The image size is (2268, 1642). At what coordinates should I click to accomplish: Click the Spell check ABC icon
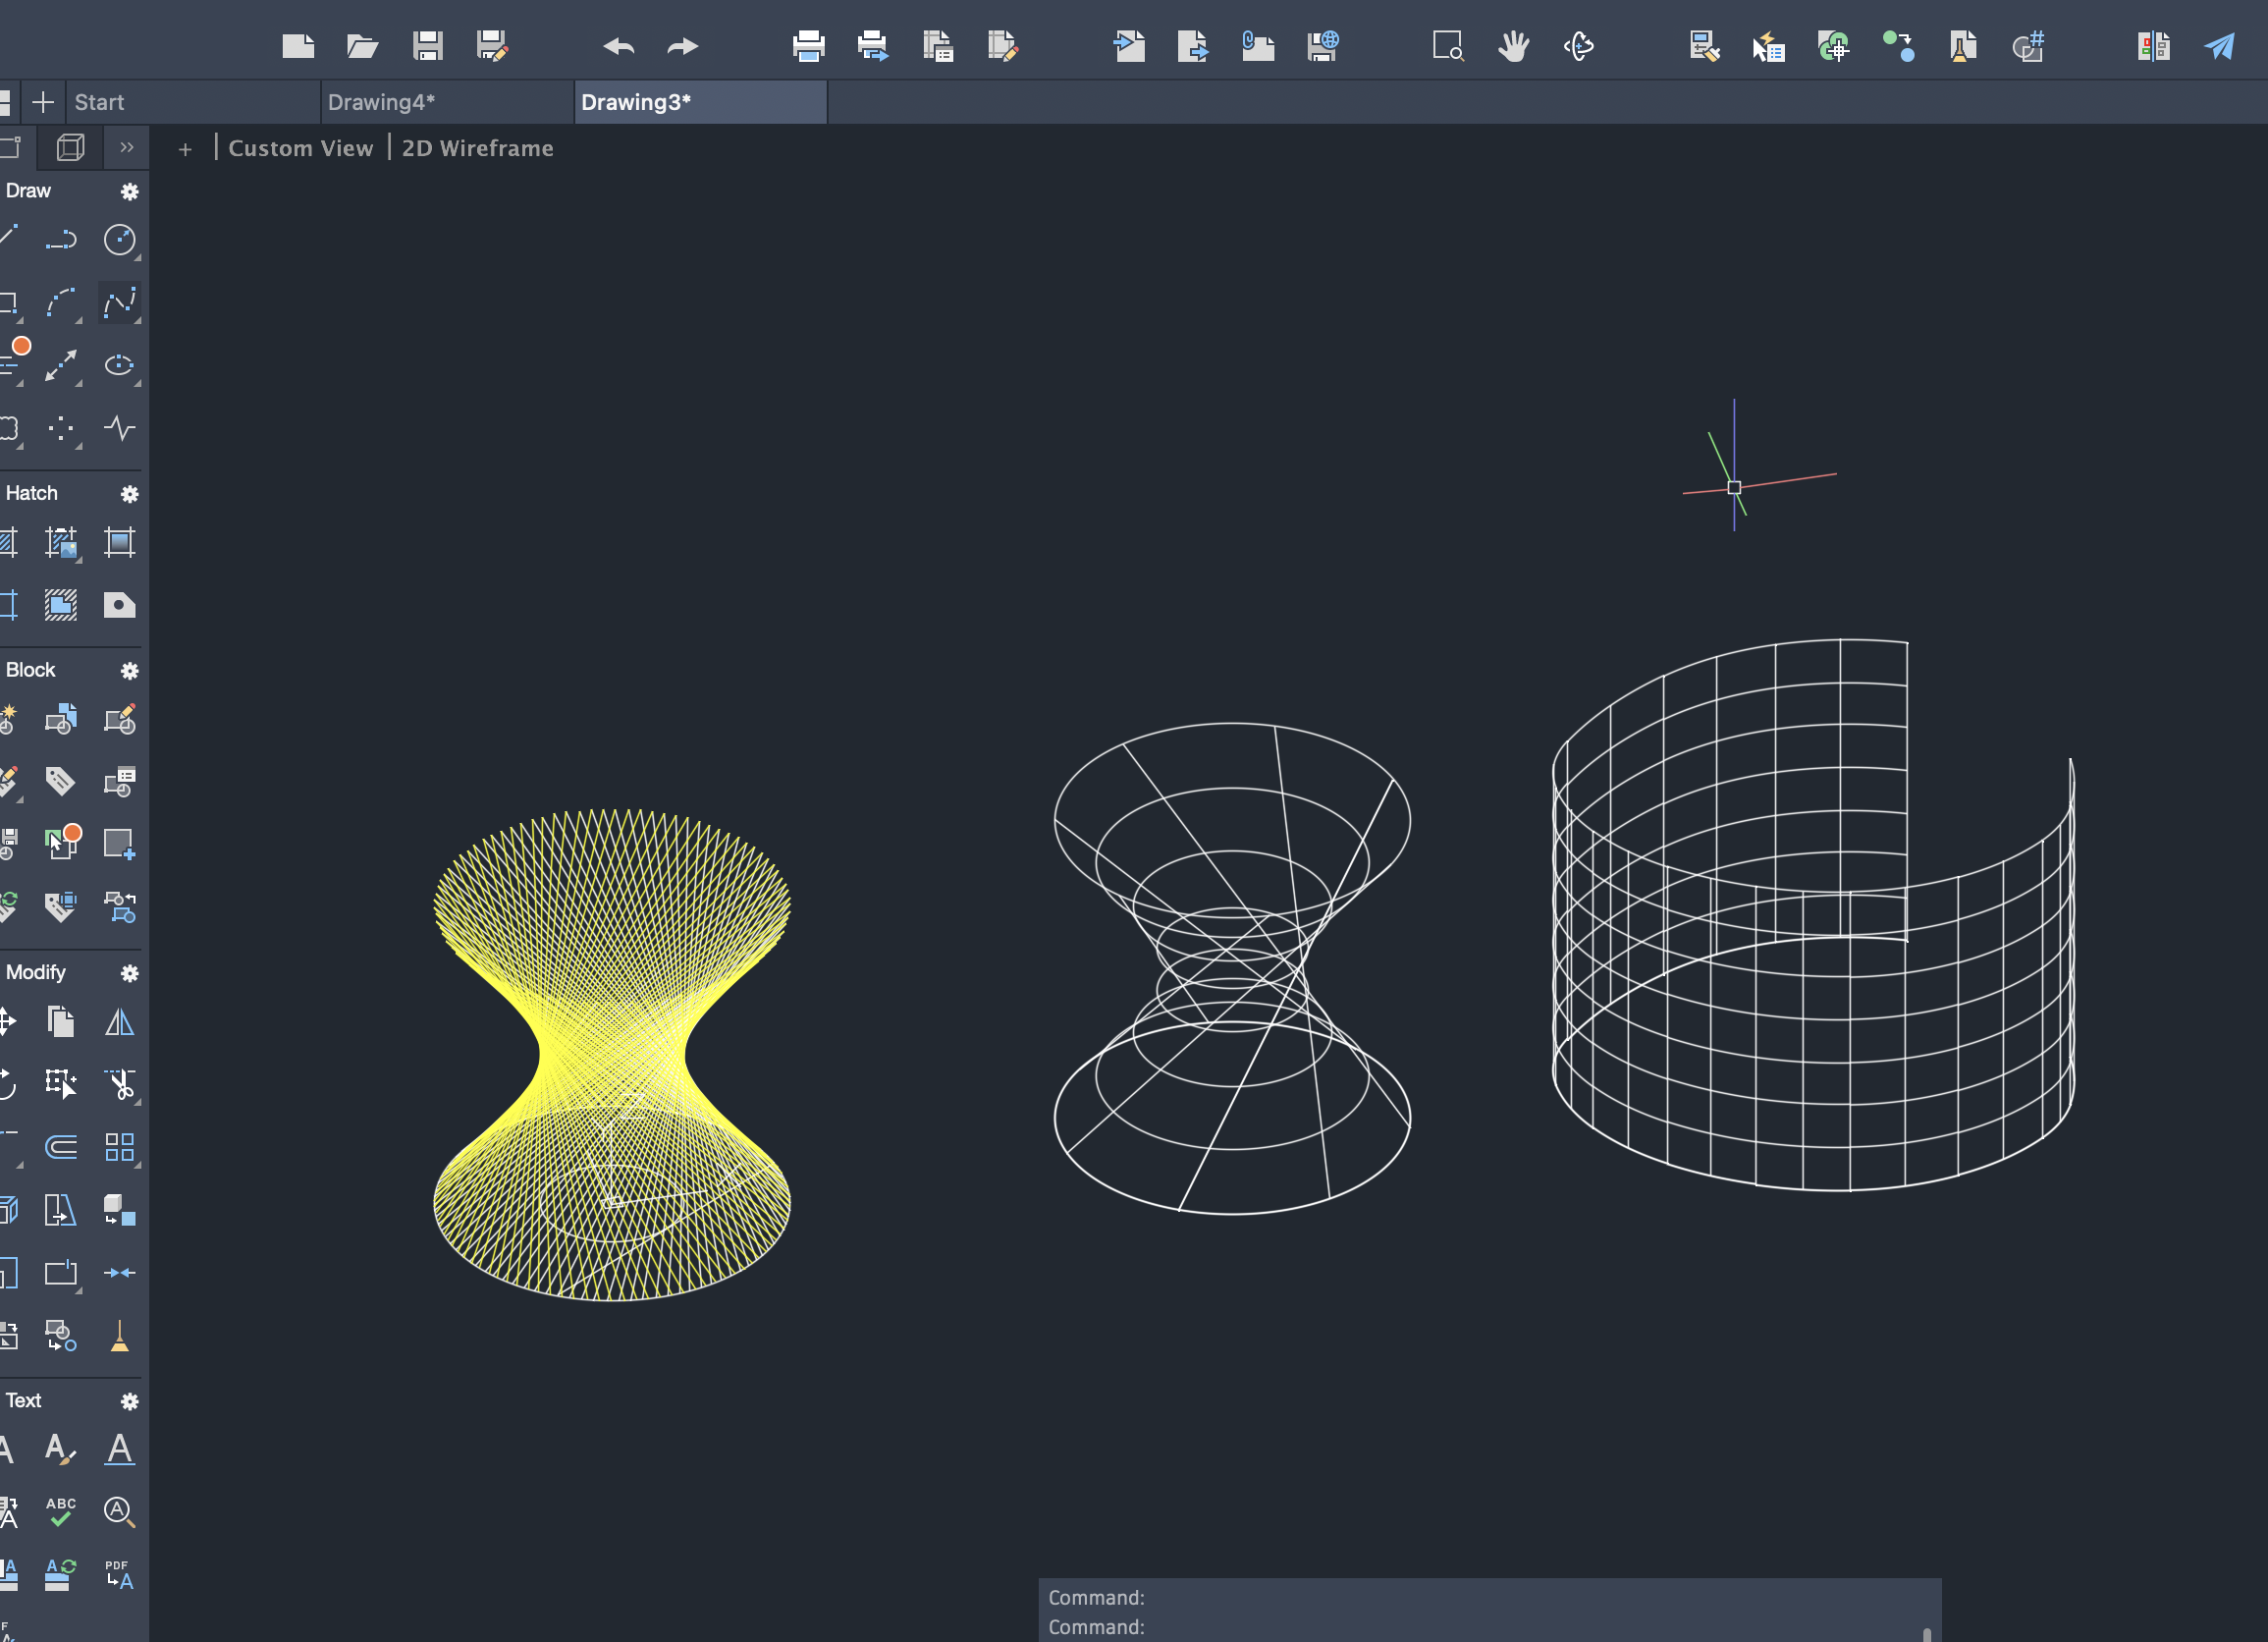pos(60,1511)
